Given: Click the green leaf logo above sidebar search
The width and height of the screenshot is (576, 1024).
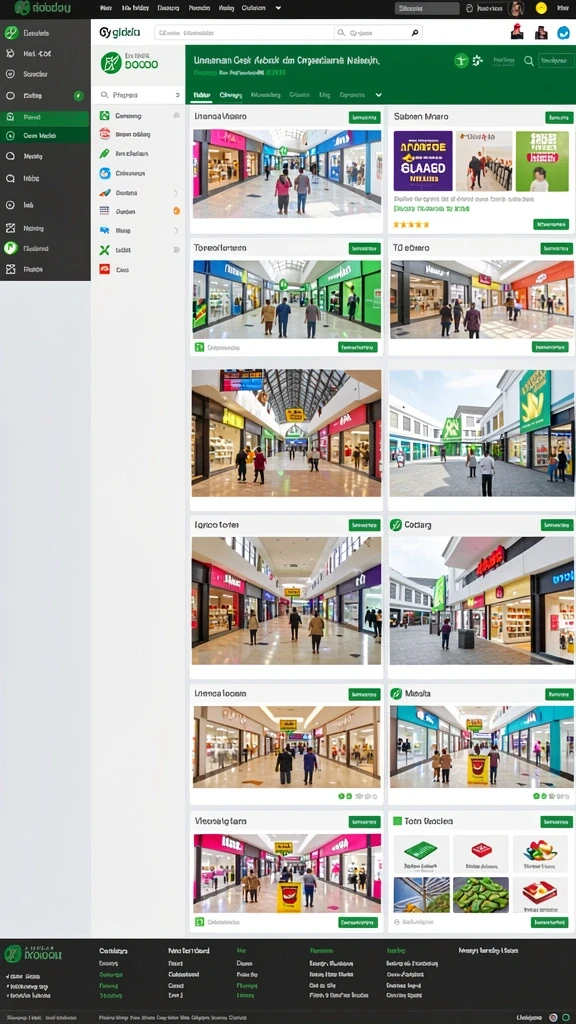Looking at the screenshot, I should [x=111, y=63].
